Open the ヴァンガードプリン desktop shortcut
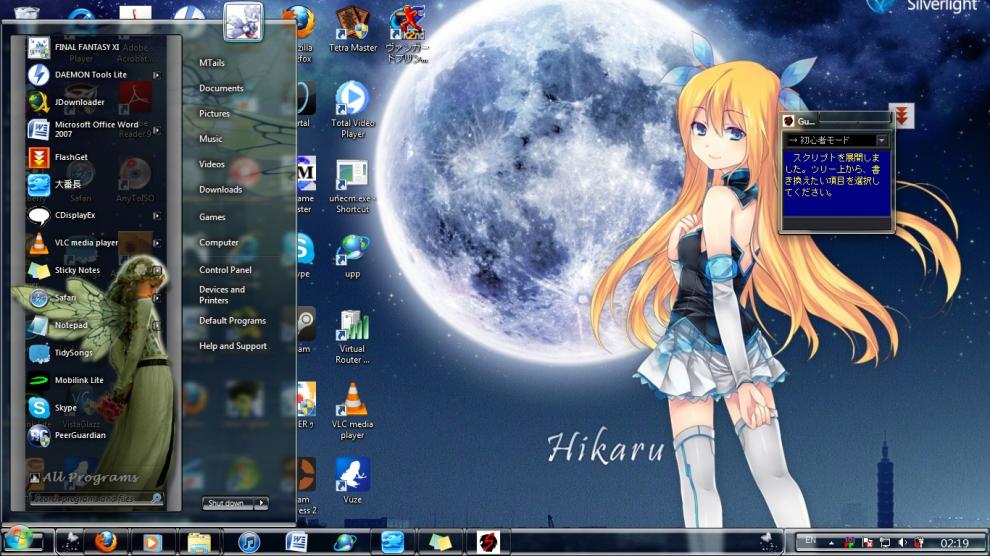The height and width of the screenshot is (556, 990). pyautogui.click(x=407, y=33)
